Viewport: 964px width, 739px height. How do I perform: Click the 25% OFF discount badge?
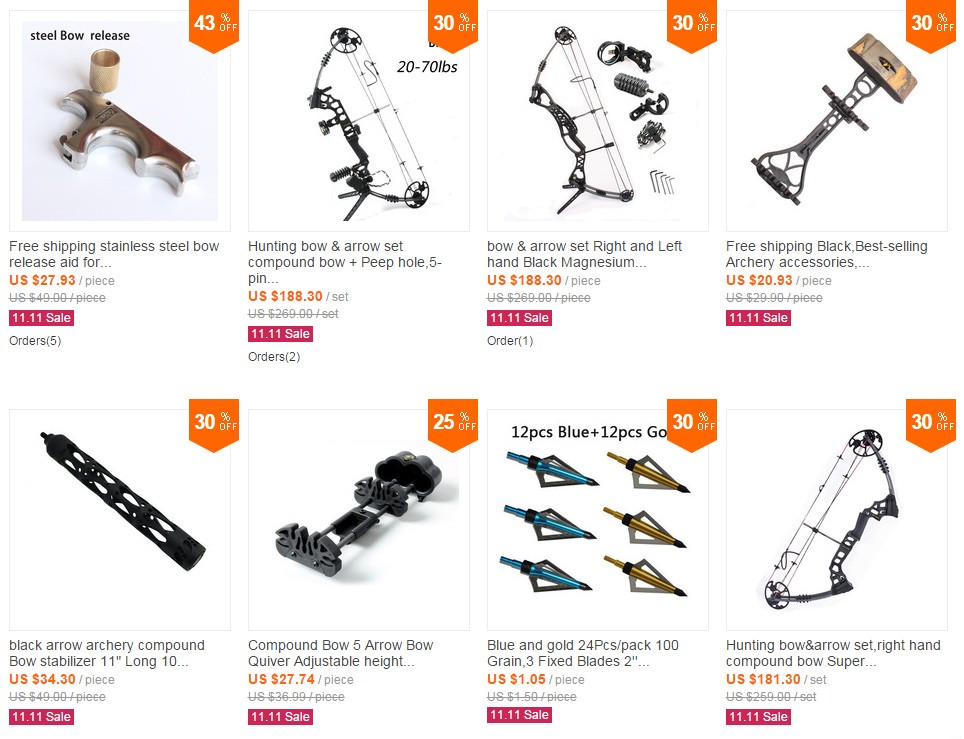[x=453, y=425]
